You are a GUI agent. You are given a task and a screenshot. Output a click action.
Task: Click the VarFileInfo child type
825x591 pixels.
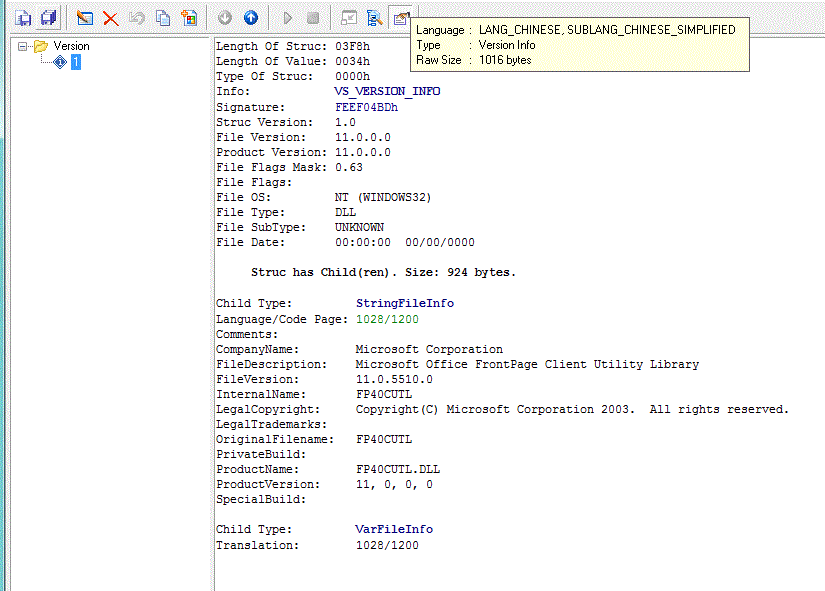[394, 529]
